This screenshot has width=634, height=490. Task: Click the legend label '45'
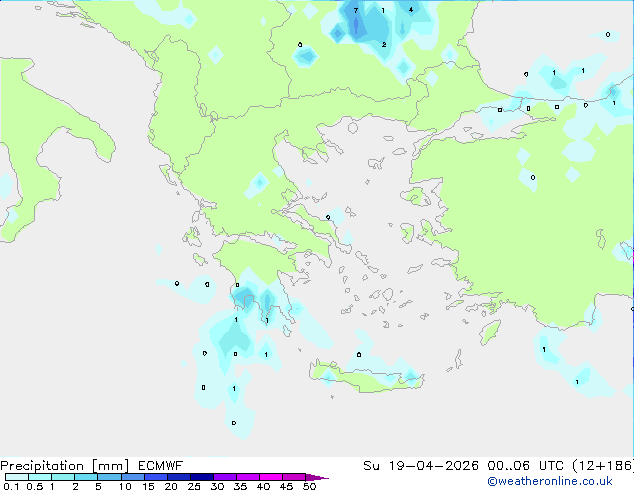pos(286,486)
